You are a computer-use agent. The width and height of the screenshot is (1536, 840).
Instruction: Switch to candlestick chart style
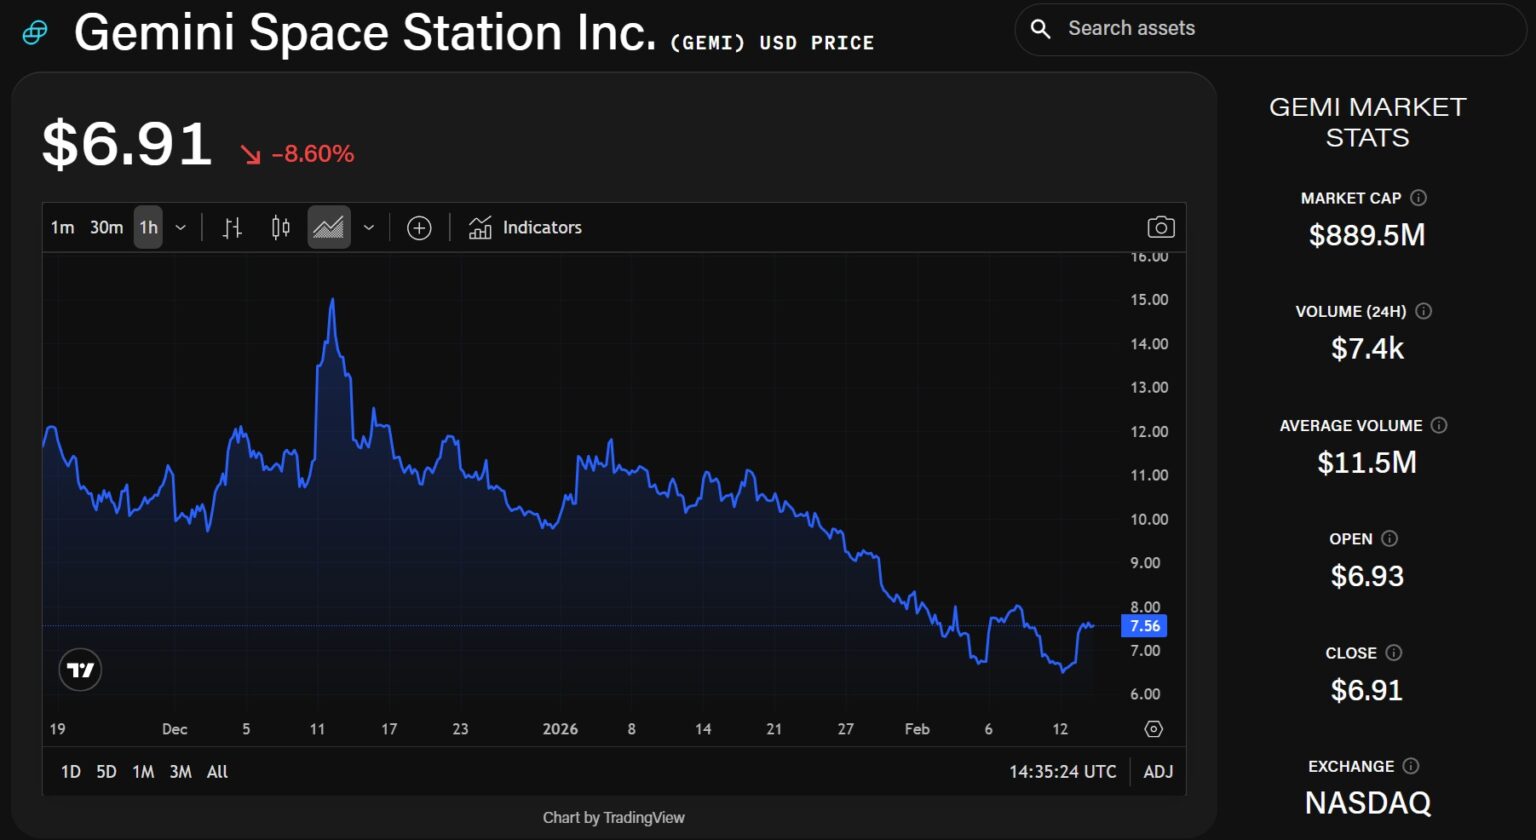coord(281,228)
